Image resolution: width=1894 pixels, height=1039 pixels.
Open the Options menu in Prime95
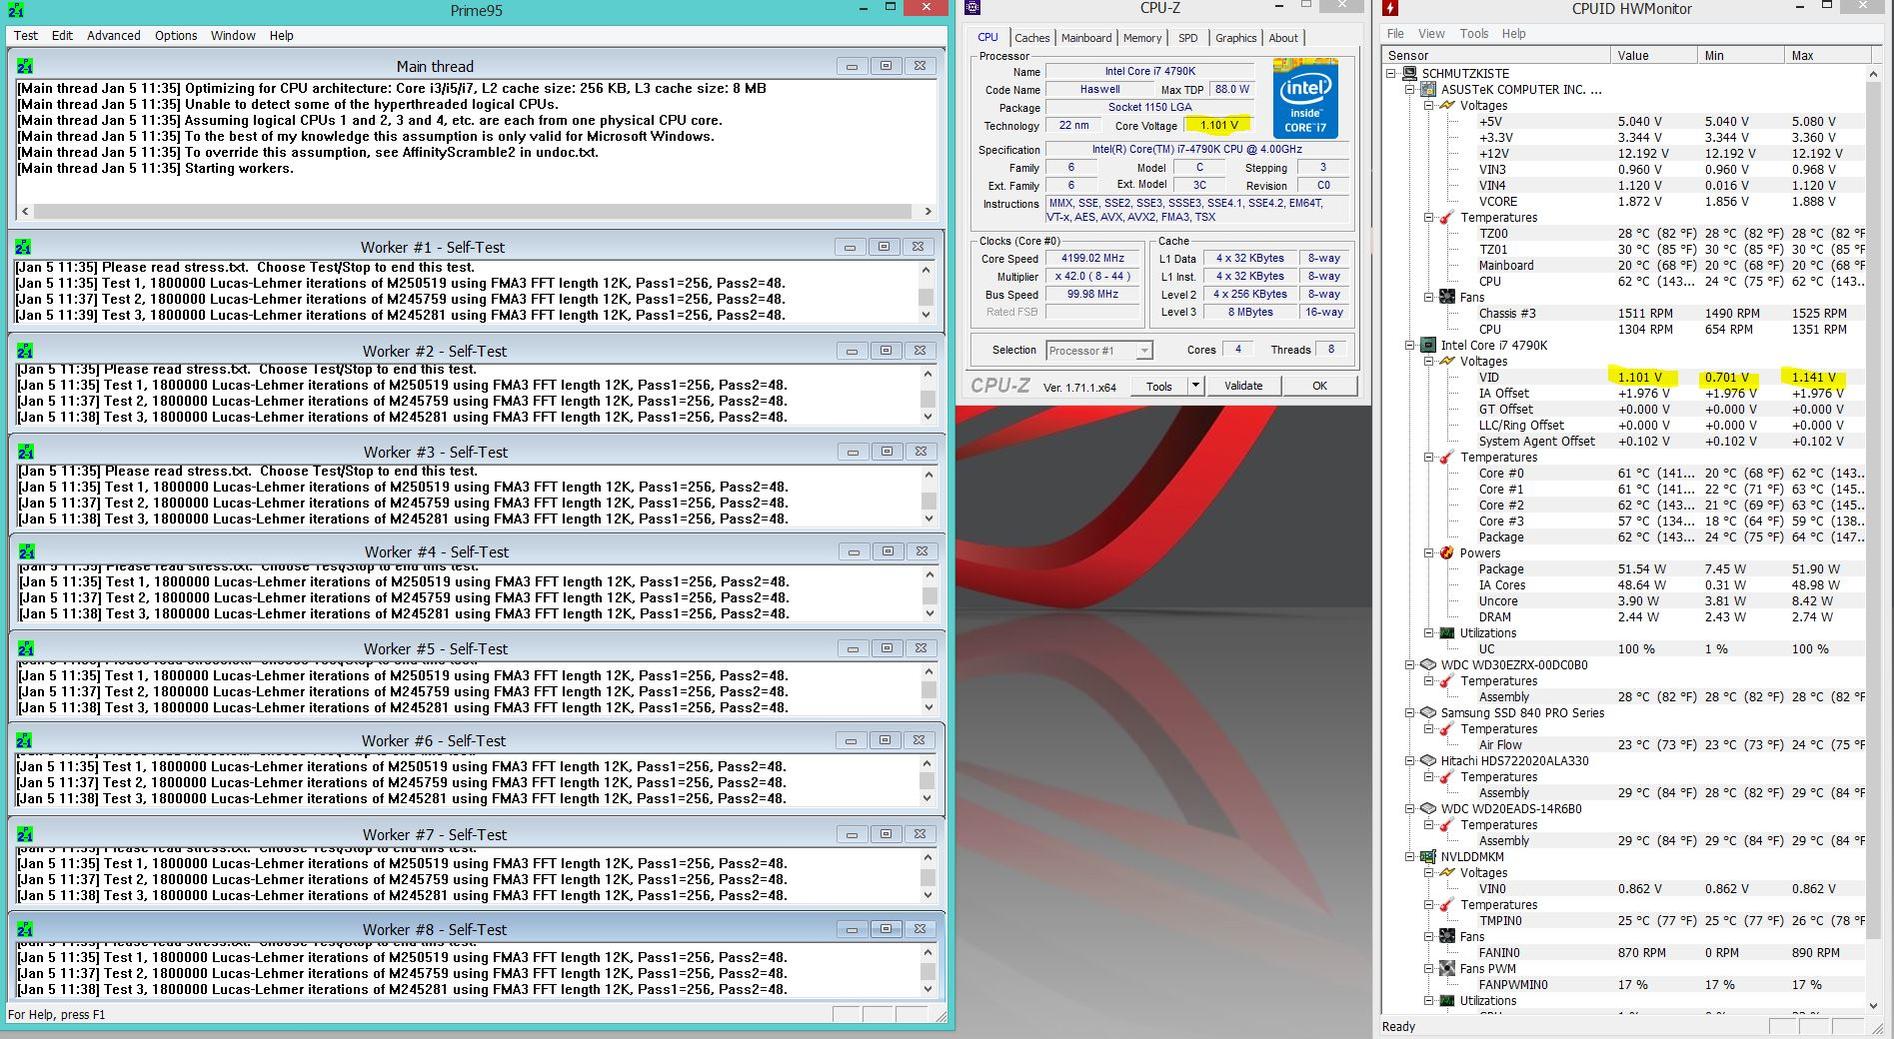(176, 35)
